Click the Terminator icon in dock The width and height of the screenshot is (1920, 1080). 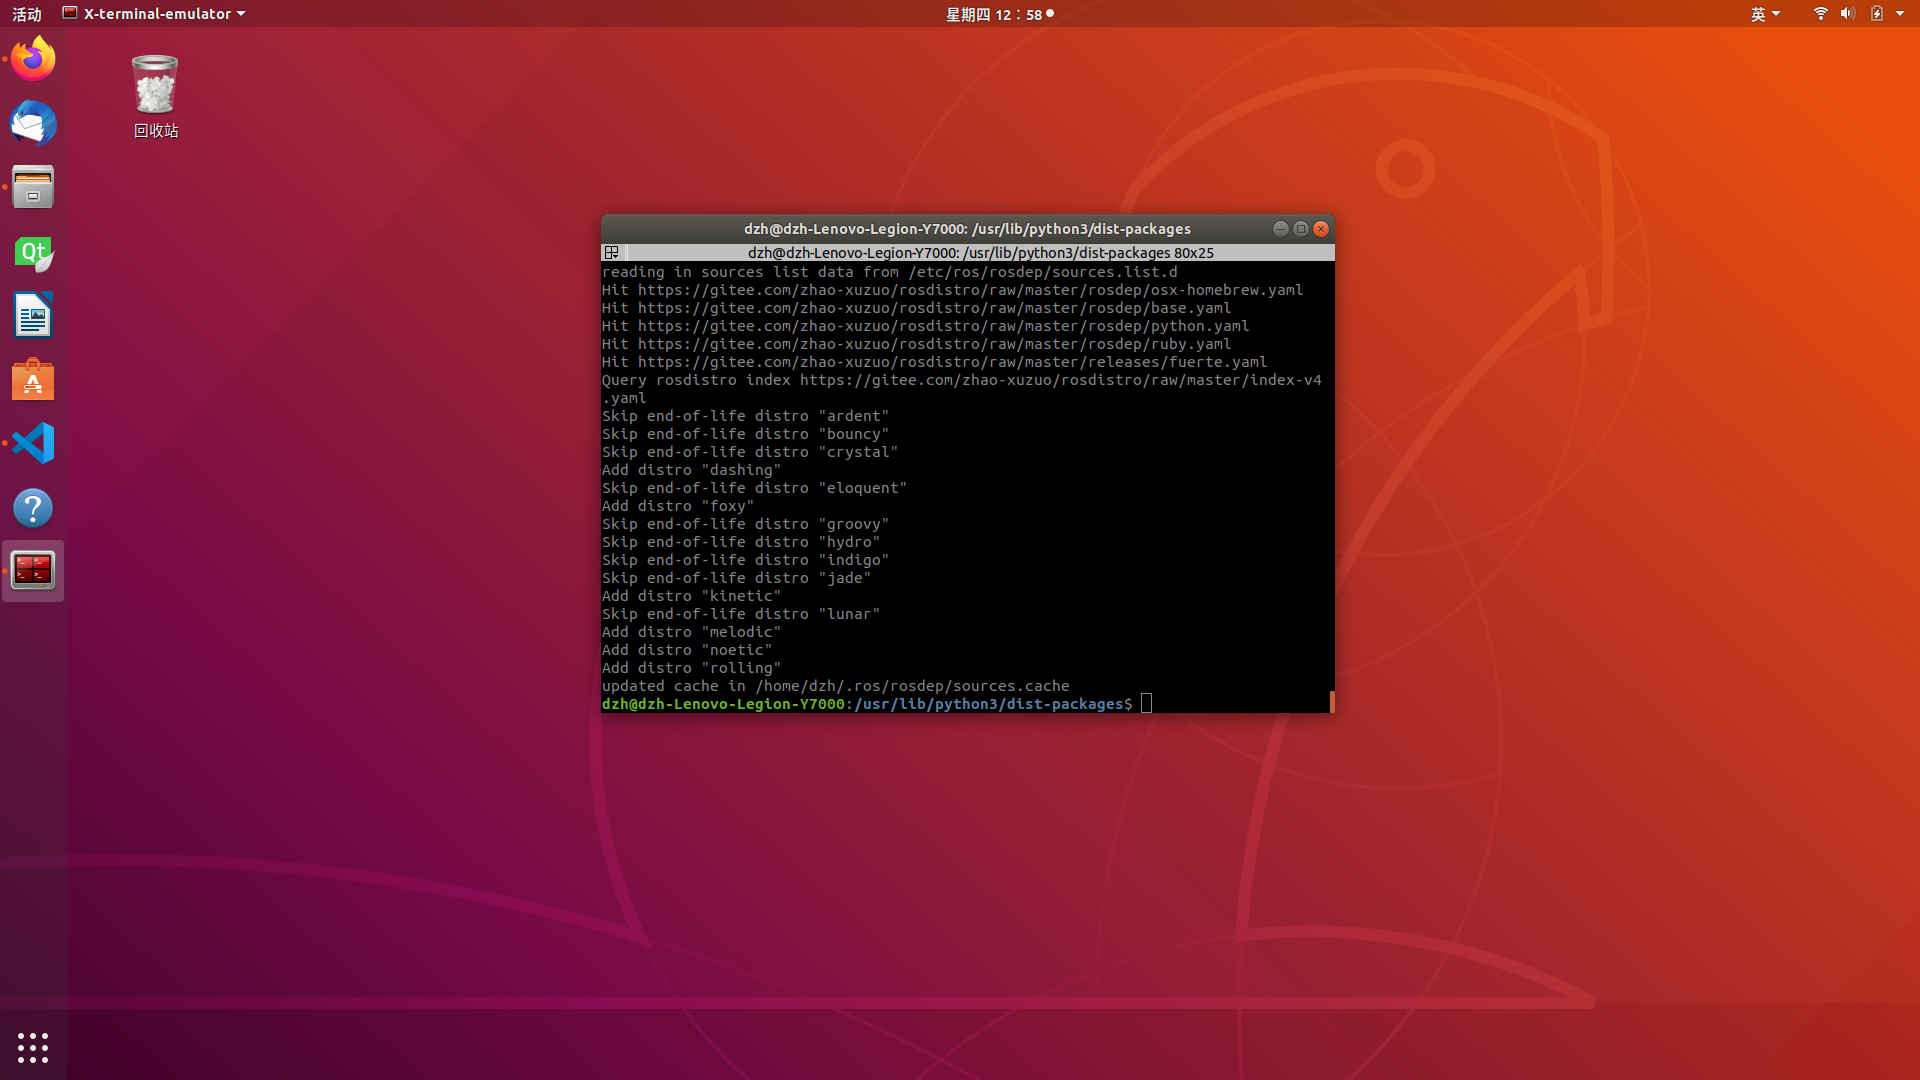tap(33, 571)
